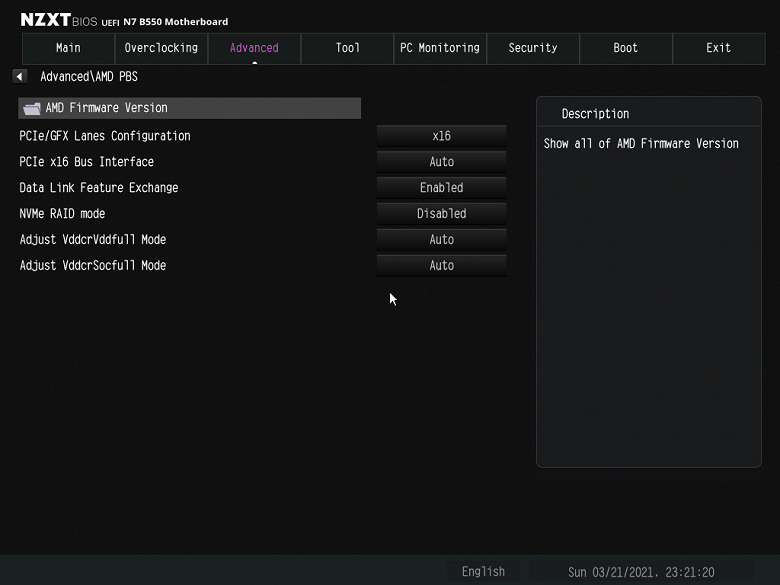Switch to the Security tab
This screenshot has height=585, width=780.
coord(533,48)
